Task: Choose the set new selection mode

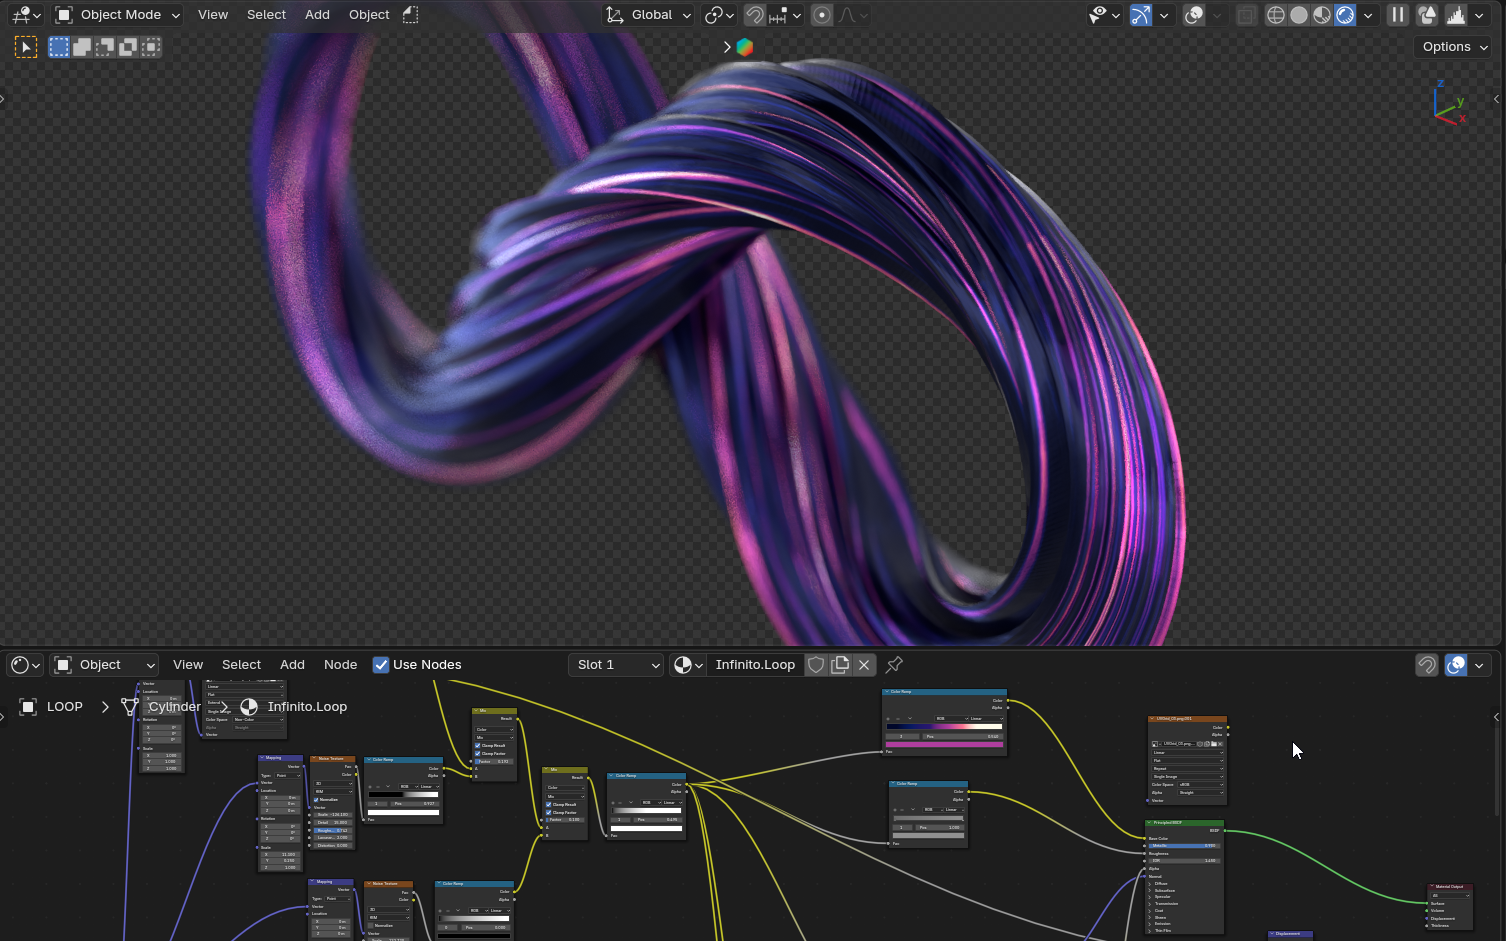Action: point(59,47)
